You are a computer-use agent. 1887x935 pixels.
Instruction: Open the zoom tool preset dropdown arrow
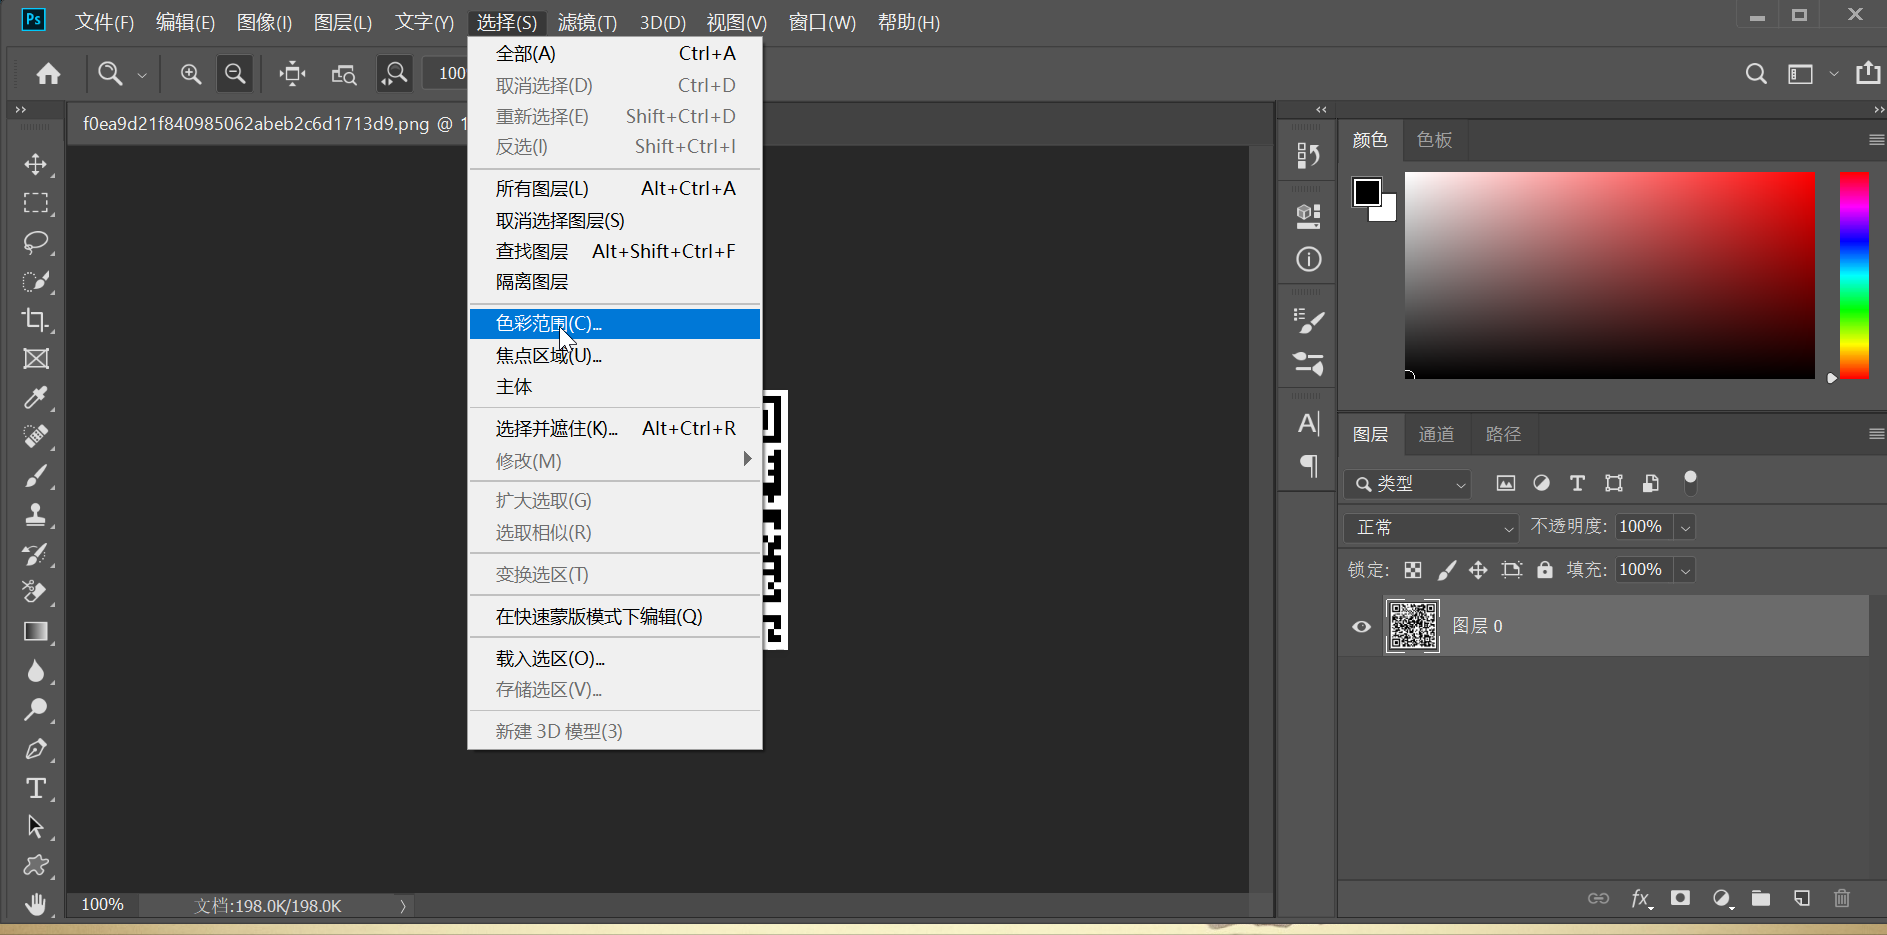tap(142, 74)
